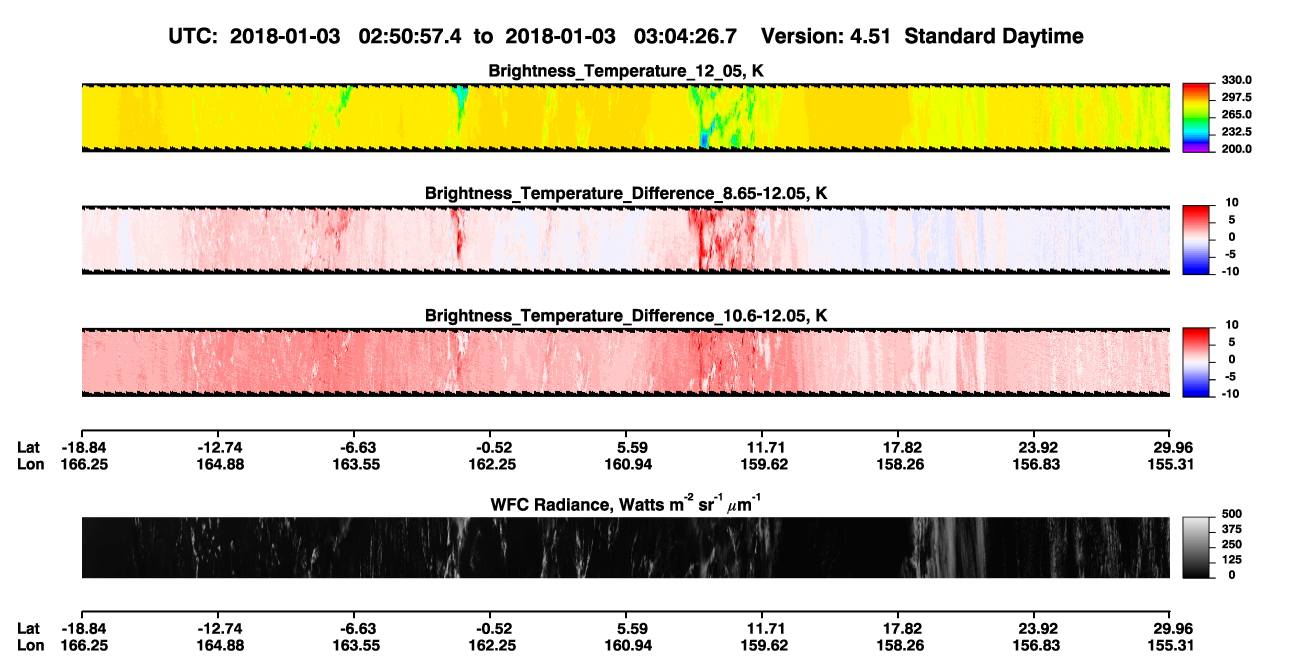Click the -10 label on the 10.6-12.05 colorbar

click(x=1230, y=394)
